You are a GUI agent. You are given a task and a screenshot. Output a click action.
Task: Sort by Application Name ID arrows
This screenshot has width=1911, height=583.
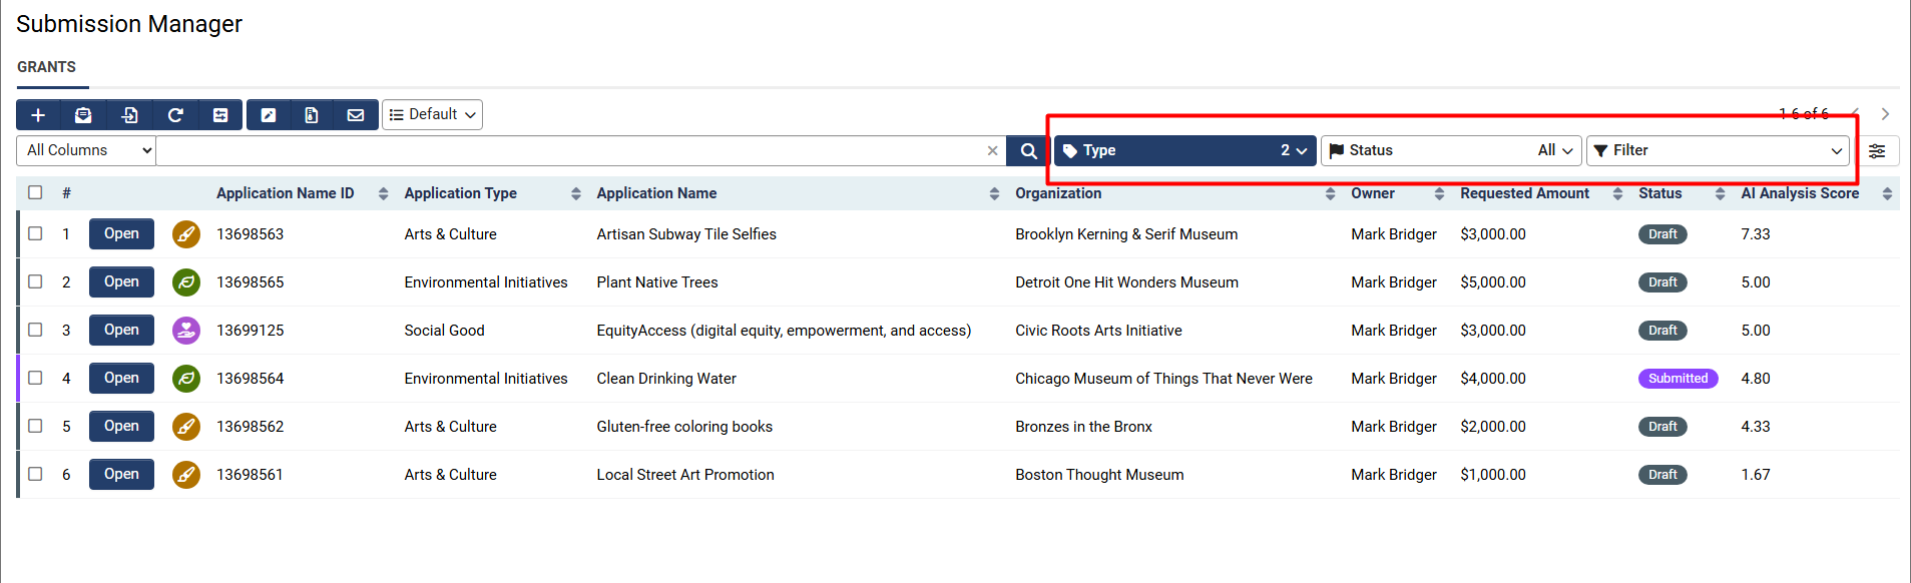(x=383, y=194)
